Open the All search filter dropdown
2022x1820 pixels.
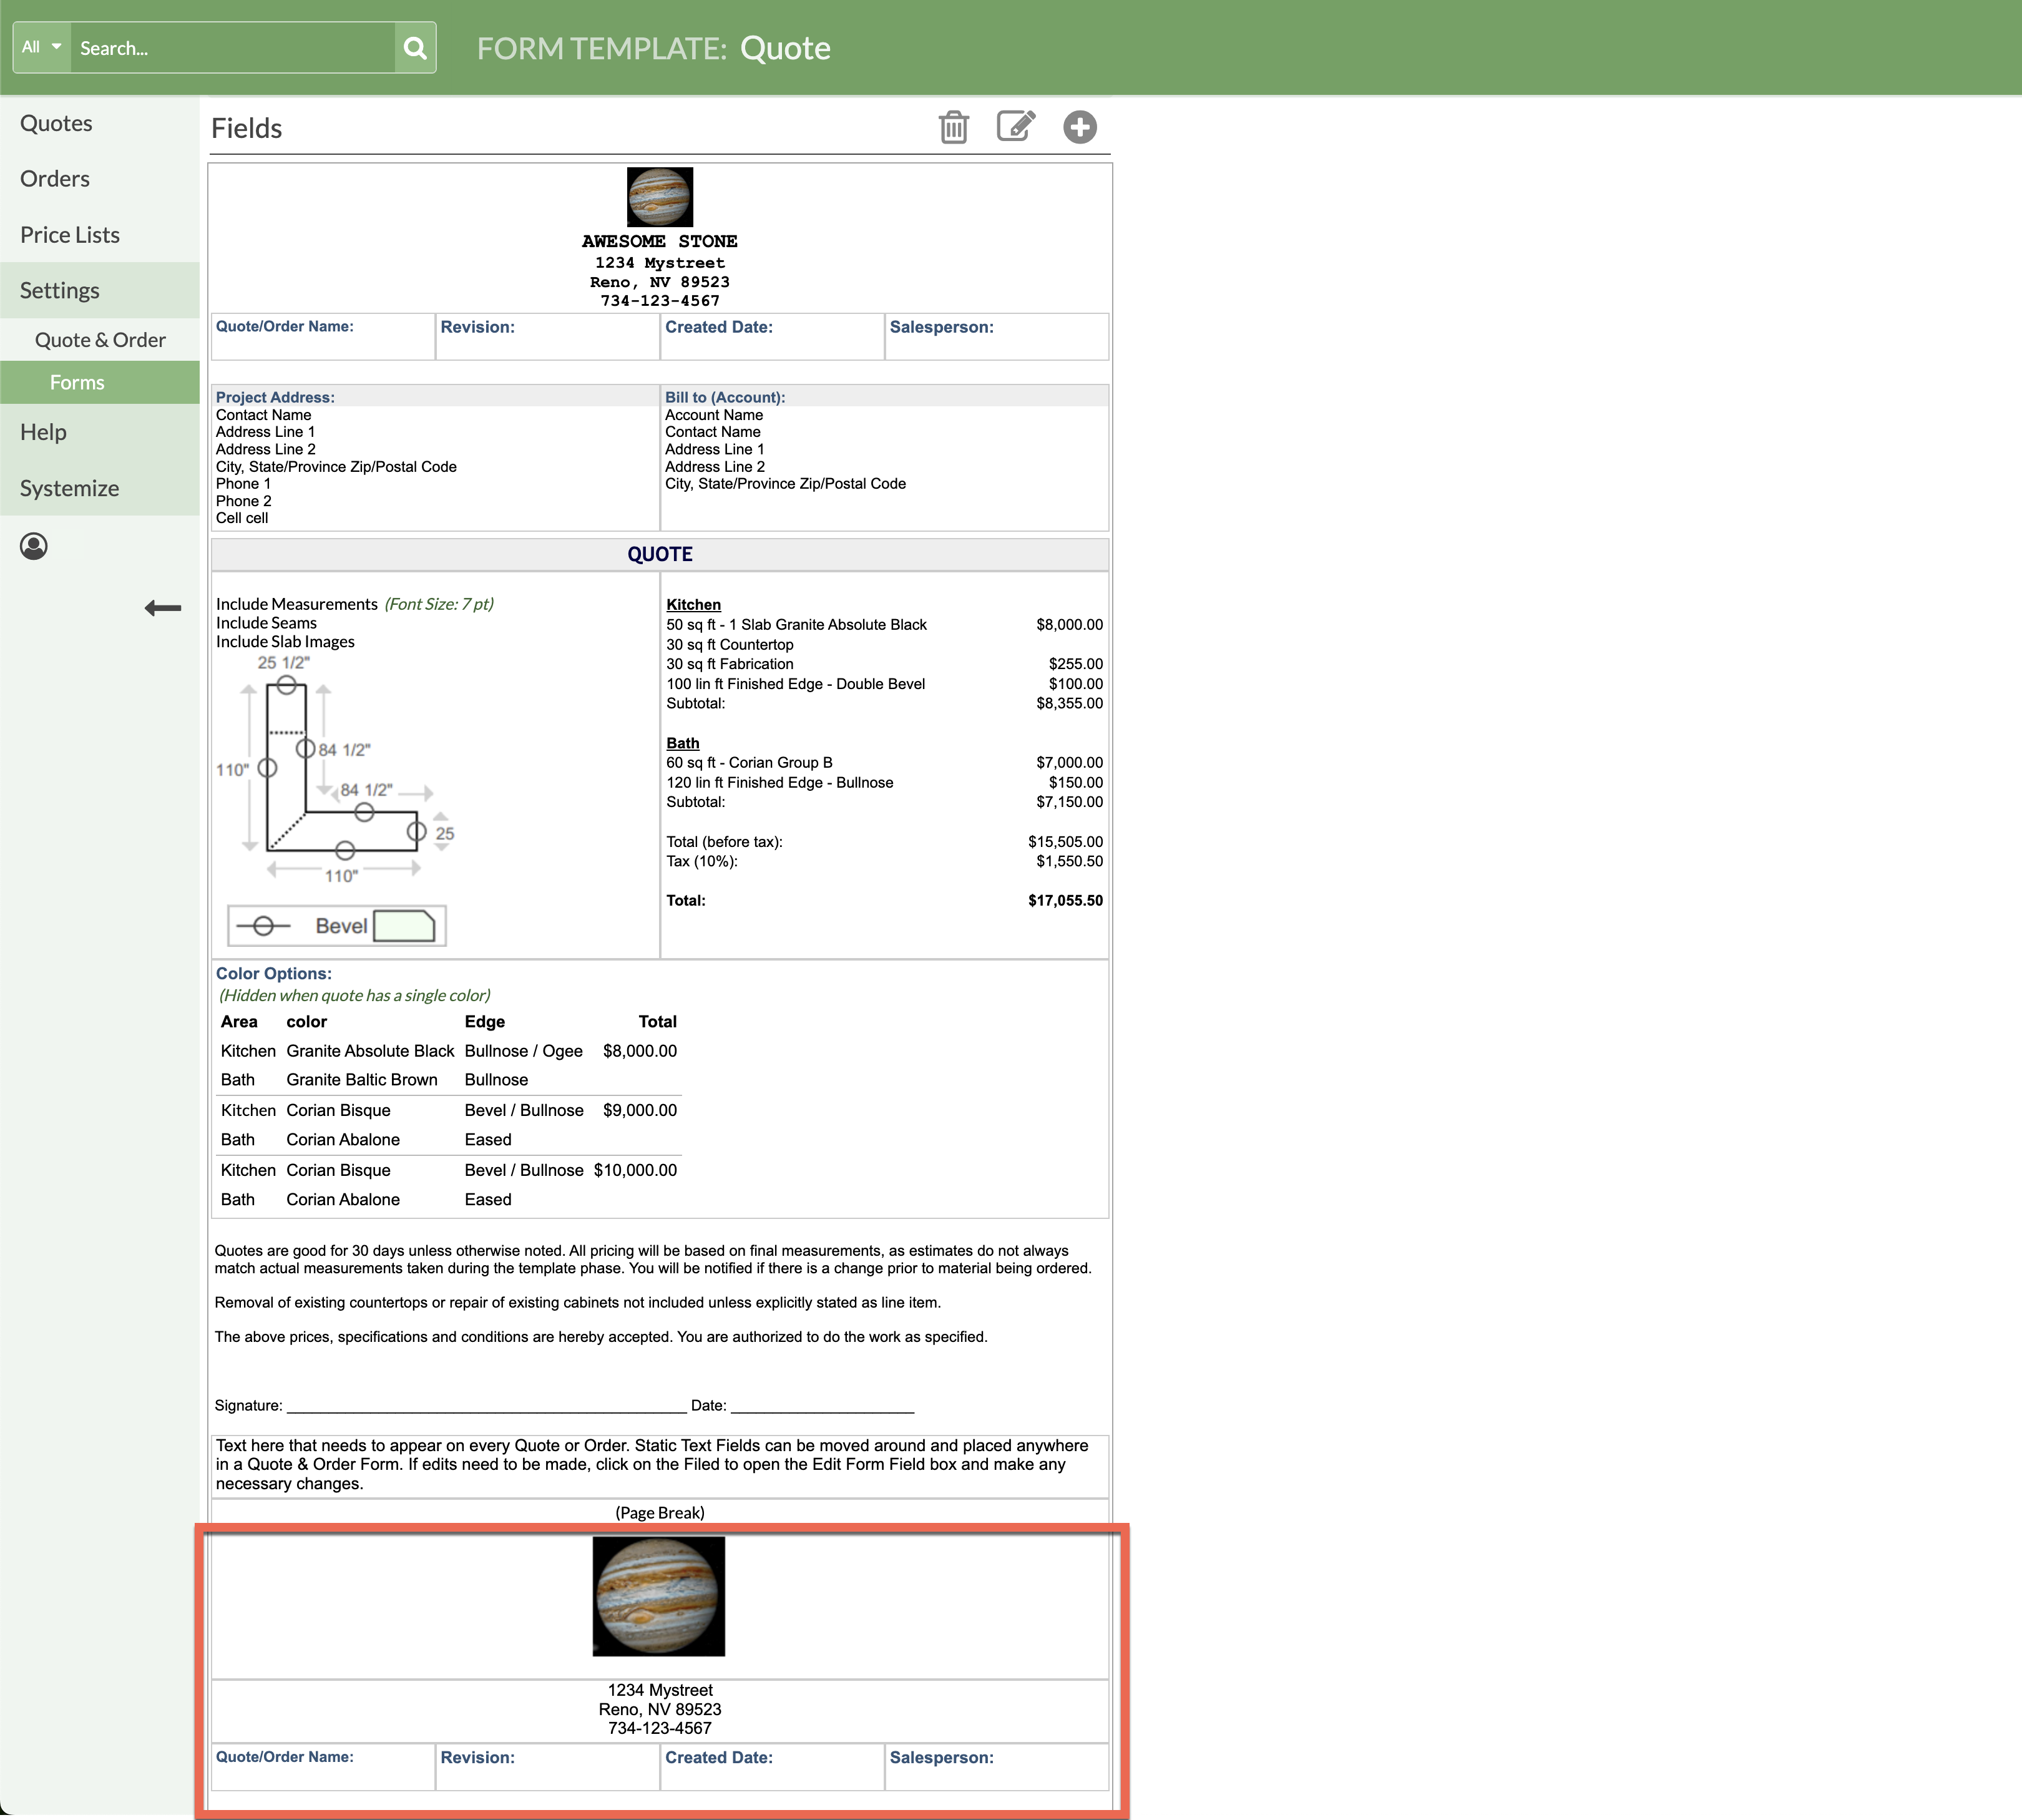[x=41, y=46]
